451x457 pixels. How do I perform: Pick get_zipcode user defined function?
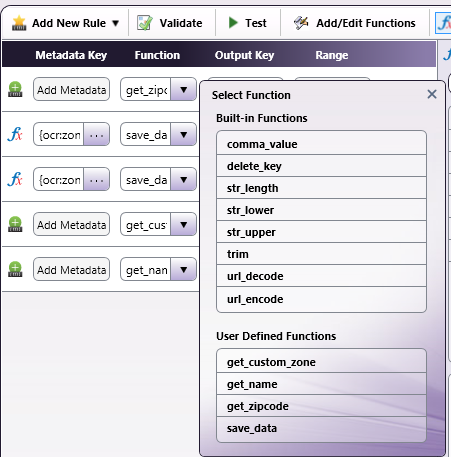[x=321, y=406]
